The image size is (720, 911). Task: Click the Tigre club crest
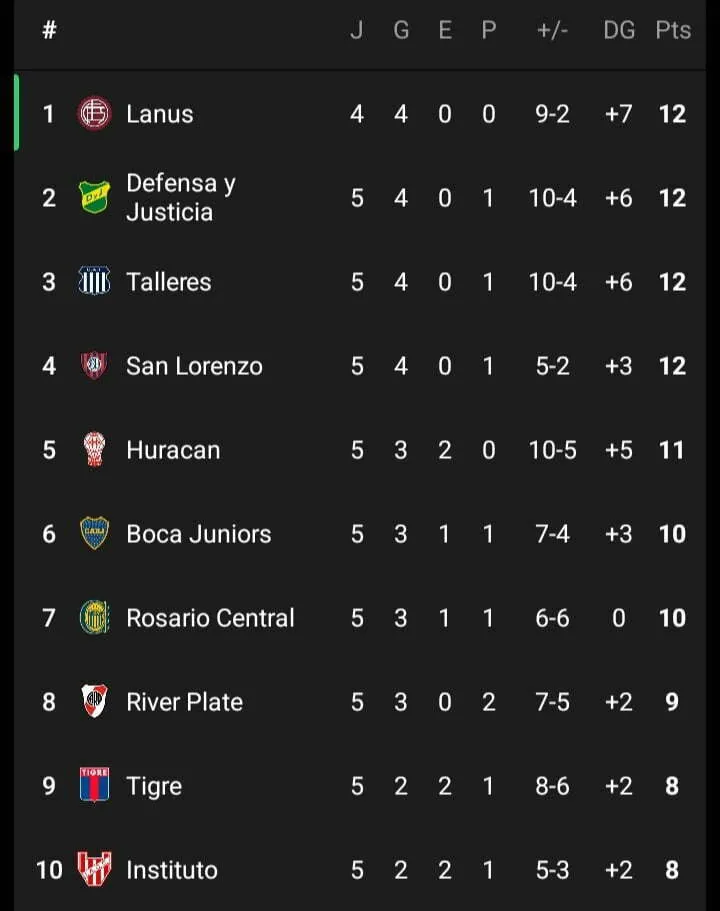tap(94, 785)
